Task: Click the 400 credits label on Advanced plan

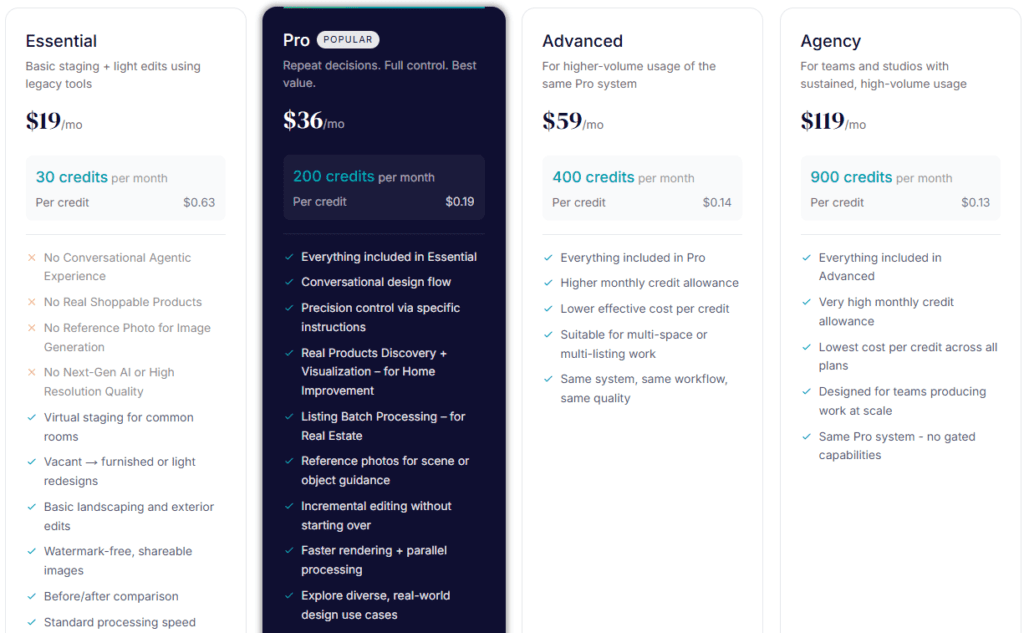Action: (591, 176)
